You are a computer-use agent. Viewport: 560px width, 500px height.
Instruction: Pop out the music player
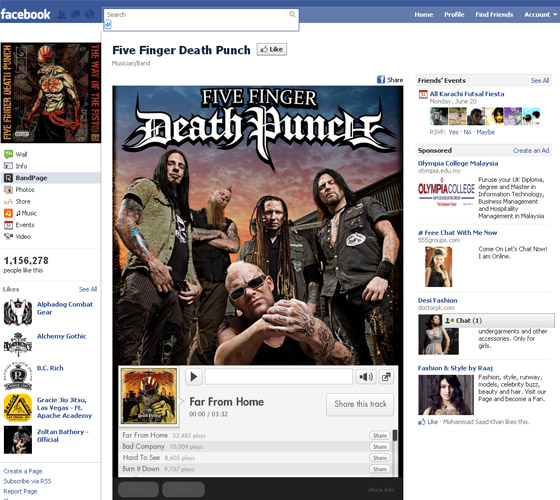(x=386, y=377)
